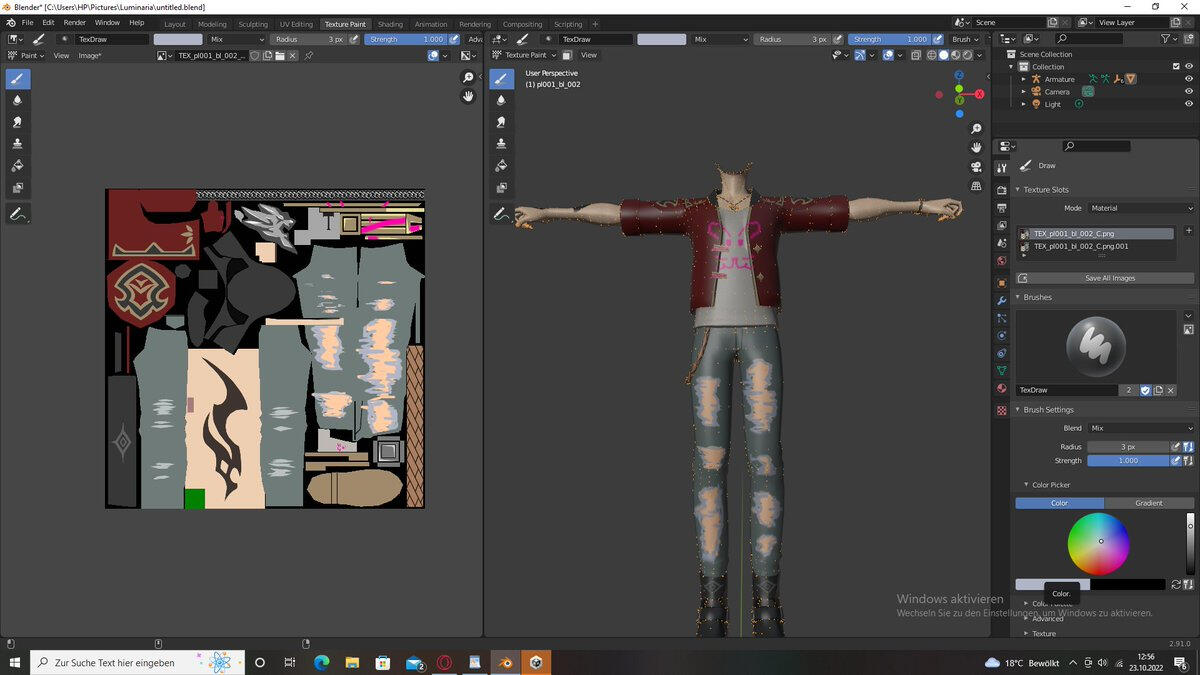Image resolution: width=1200 pixels, height=675 pixels.
Task: Open the Render menu
Action: 75,22
